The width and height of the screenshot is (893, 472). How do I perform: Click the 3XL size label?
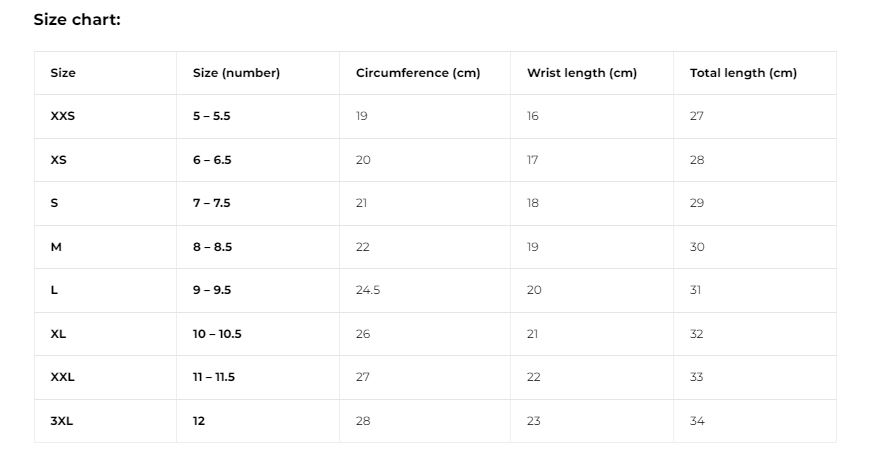click(x=62, y=421)
